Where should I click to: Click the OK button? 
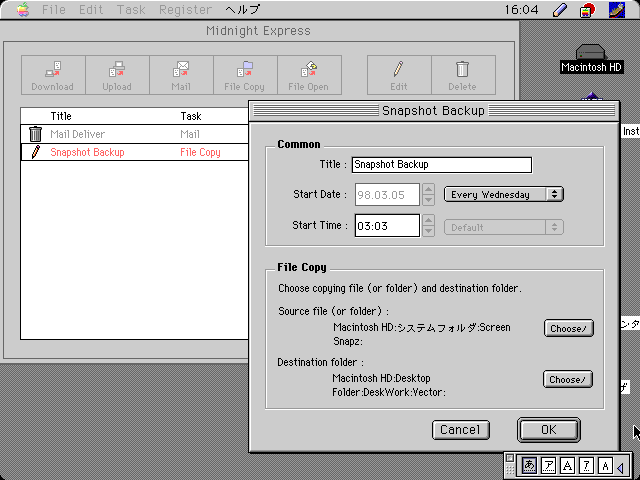click(549, 430)
